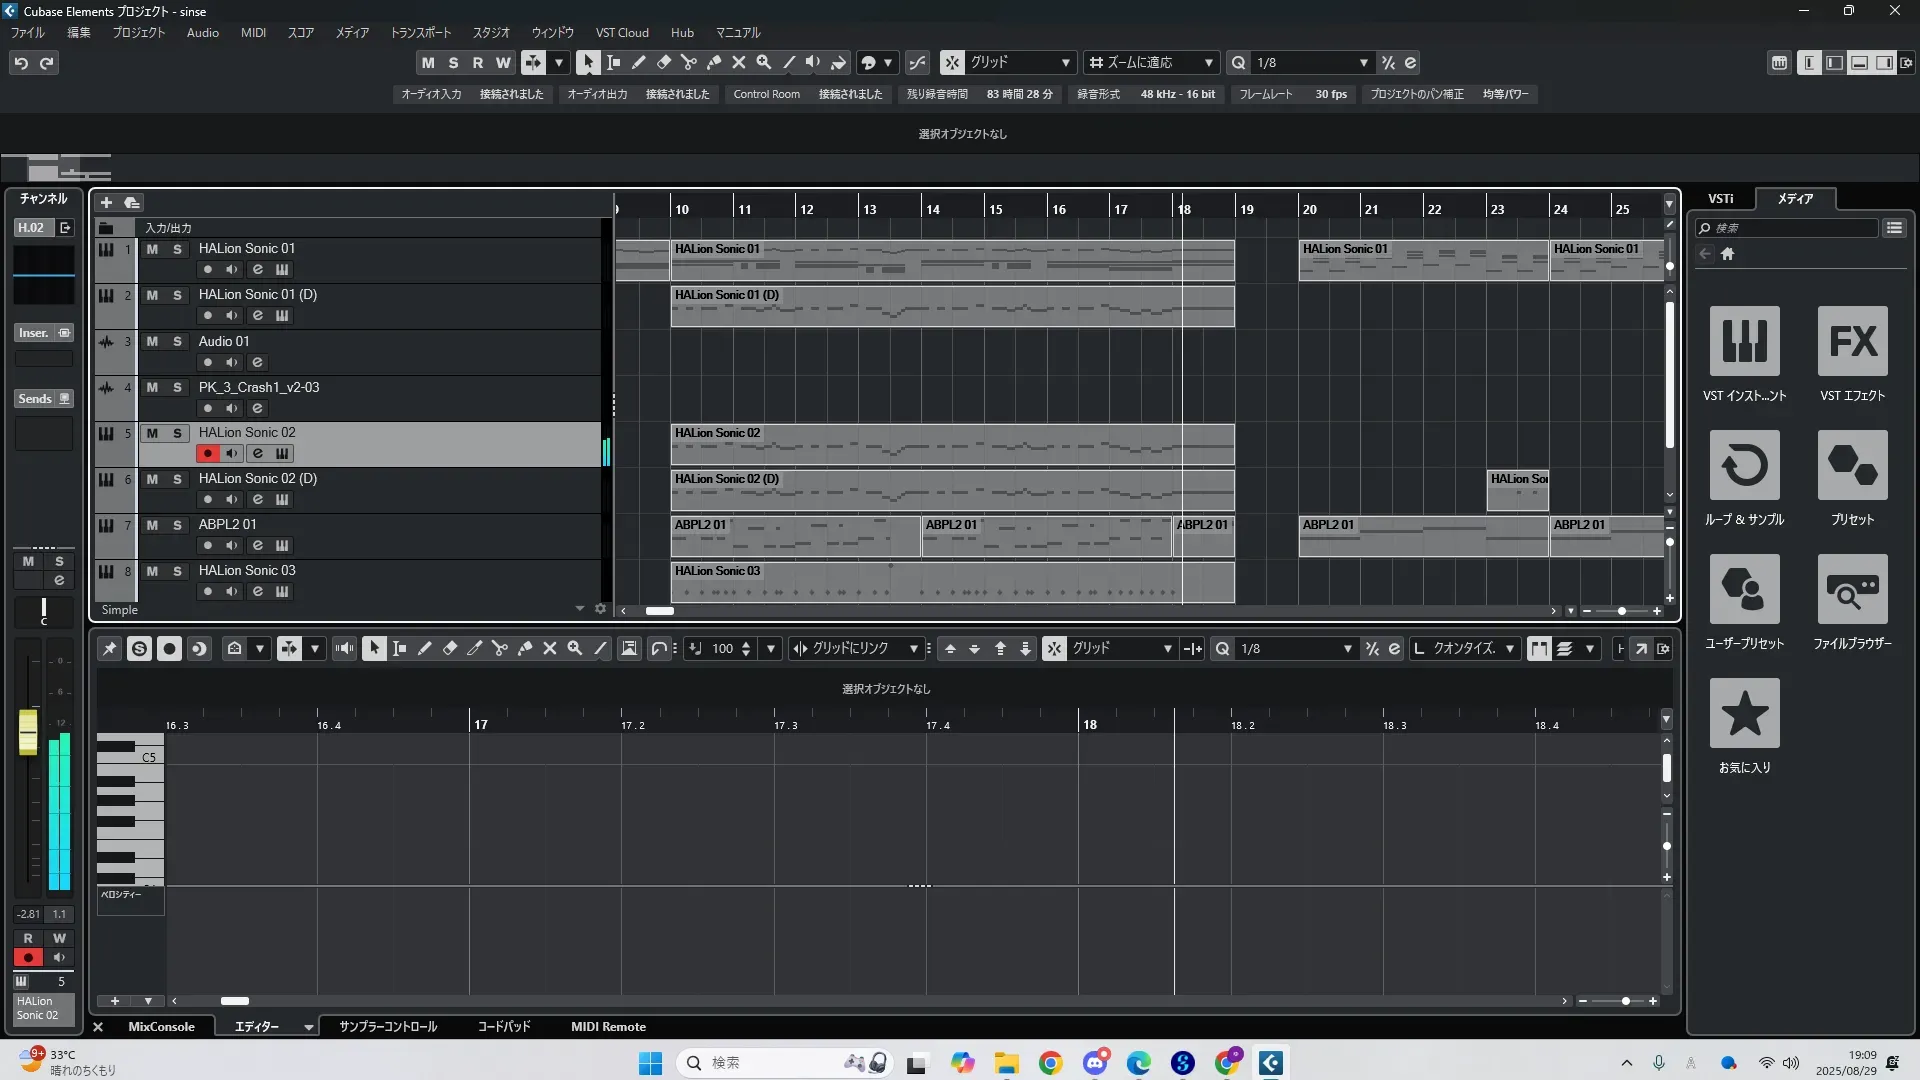The image size is (1920, 1080).
Task: Click the channel volume fader
Action: (x=28, y=733)
